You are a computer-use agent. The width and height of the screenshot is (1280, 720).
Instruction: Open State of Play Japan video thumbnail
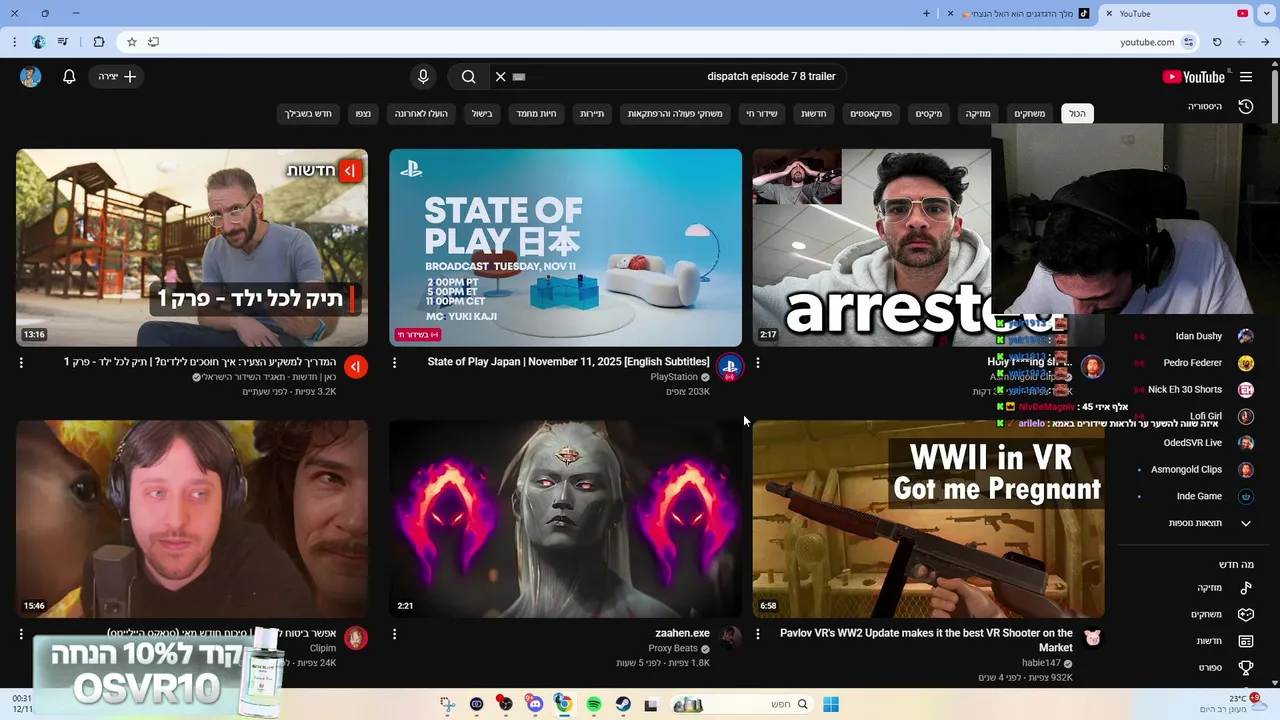565,248
